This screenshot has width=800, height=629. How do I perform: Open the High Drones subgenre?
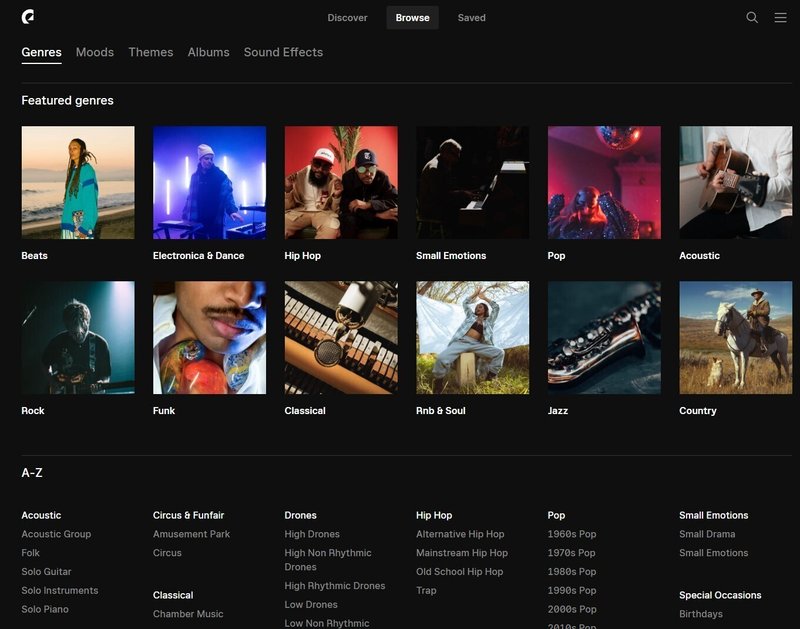pos(312,534)
